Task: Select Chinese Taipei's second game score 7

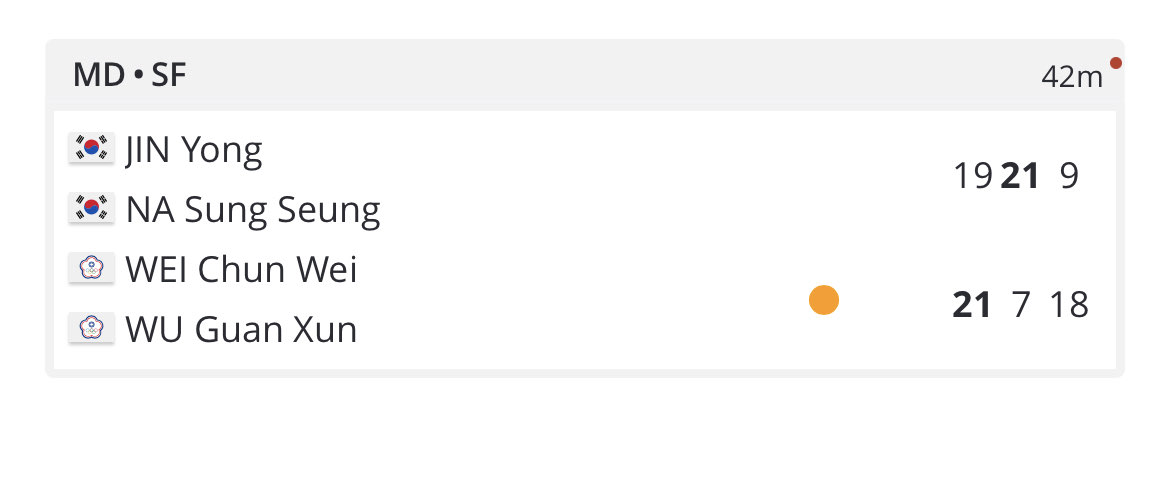Action: [x=1021, y=306]
